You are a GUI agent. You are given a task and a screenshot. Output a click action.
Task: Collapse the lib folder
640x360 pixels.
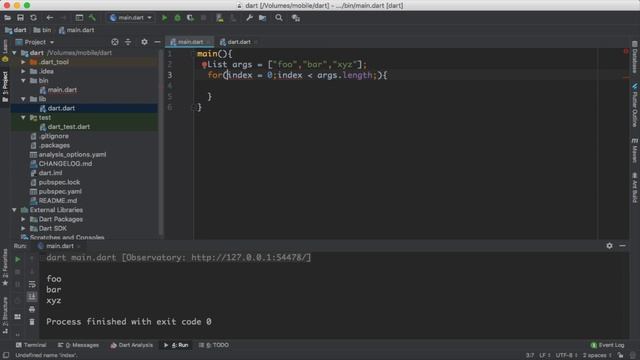click(x=23, y=99)
